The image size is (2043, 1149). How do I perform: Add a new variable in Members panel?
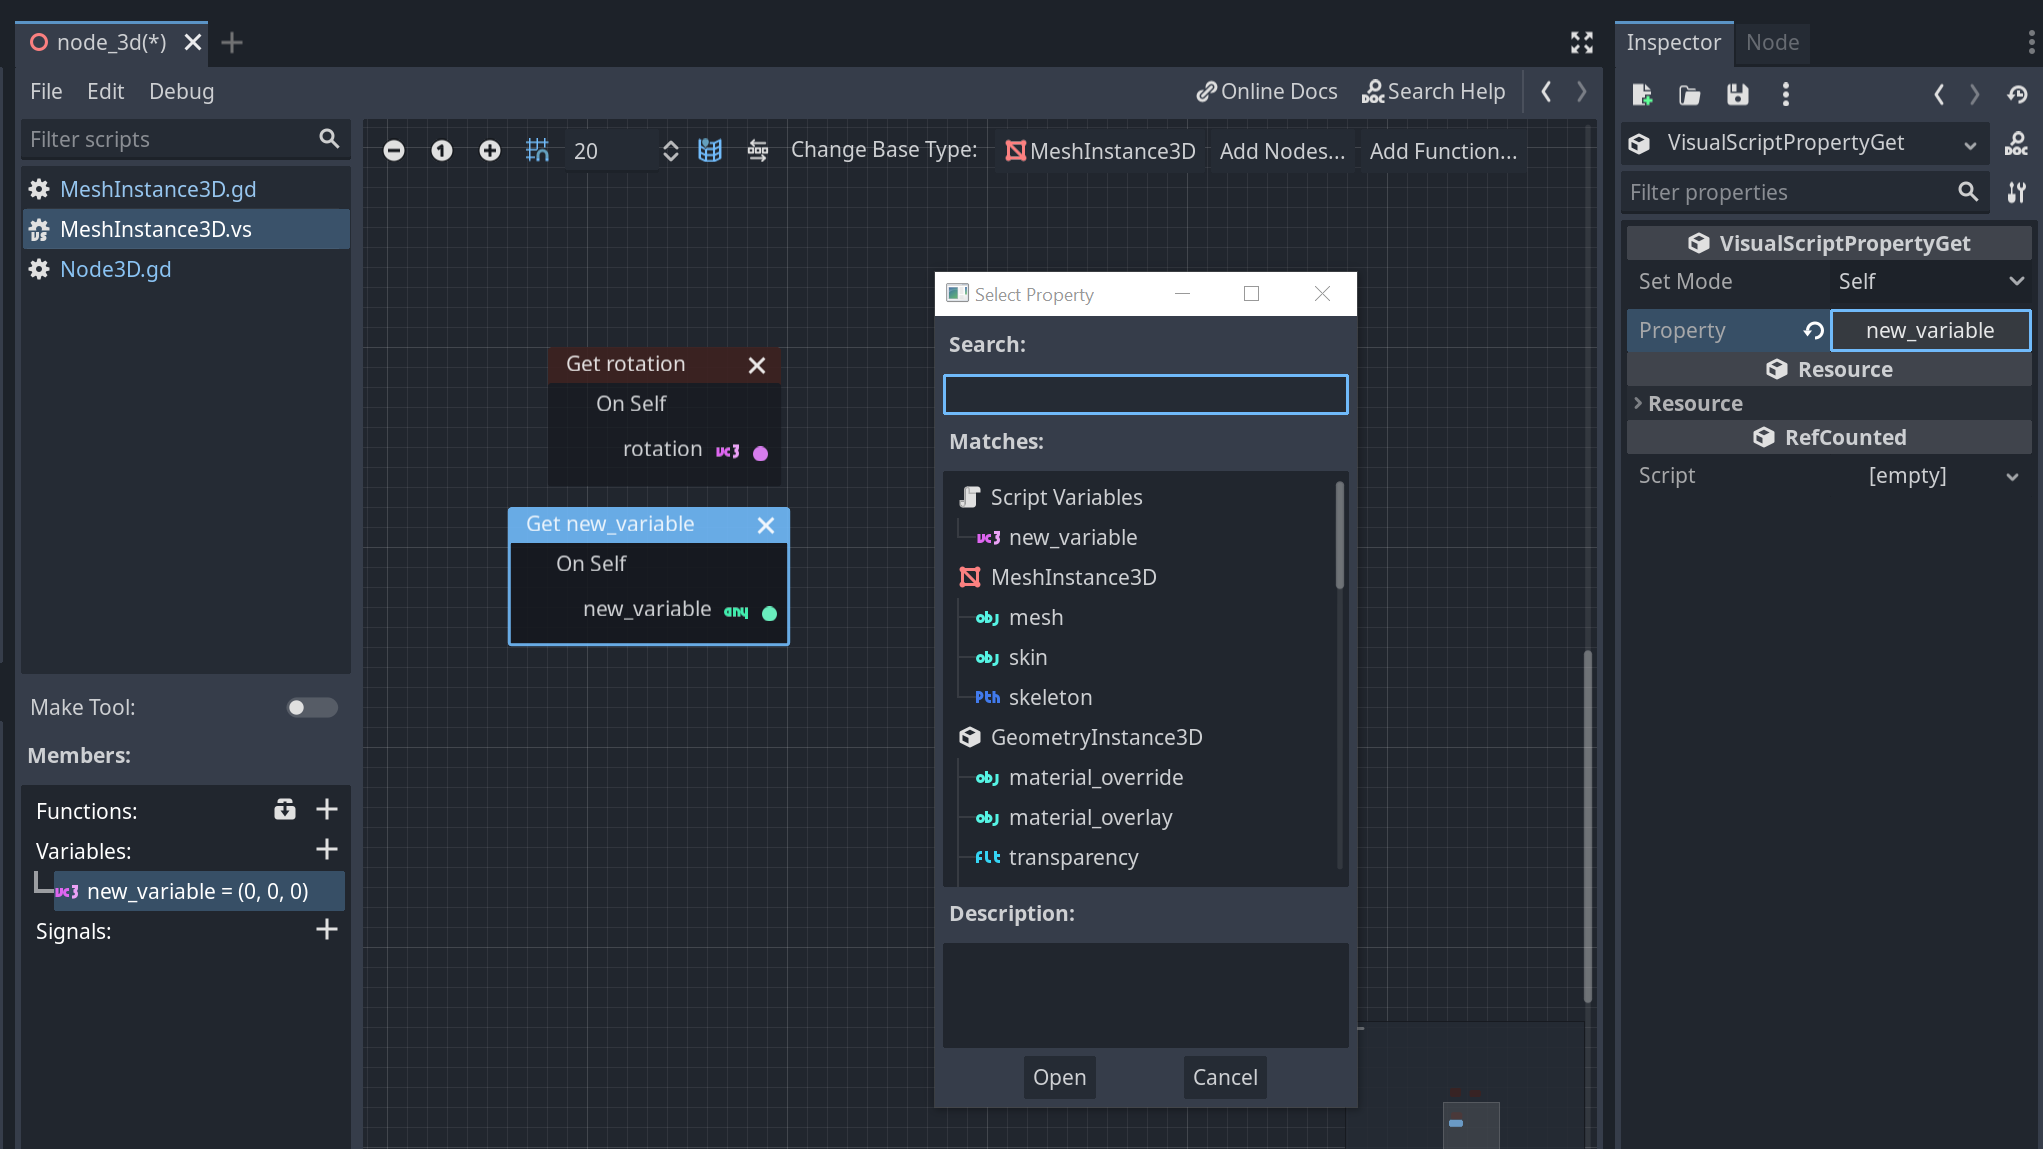click(x=327, y=849)
